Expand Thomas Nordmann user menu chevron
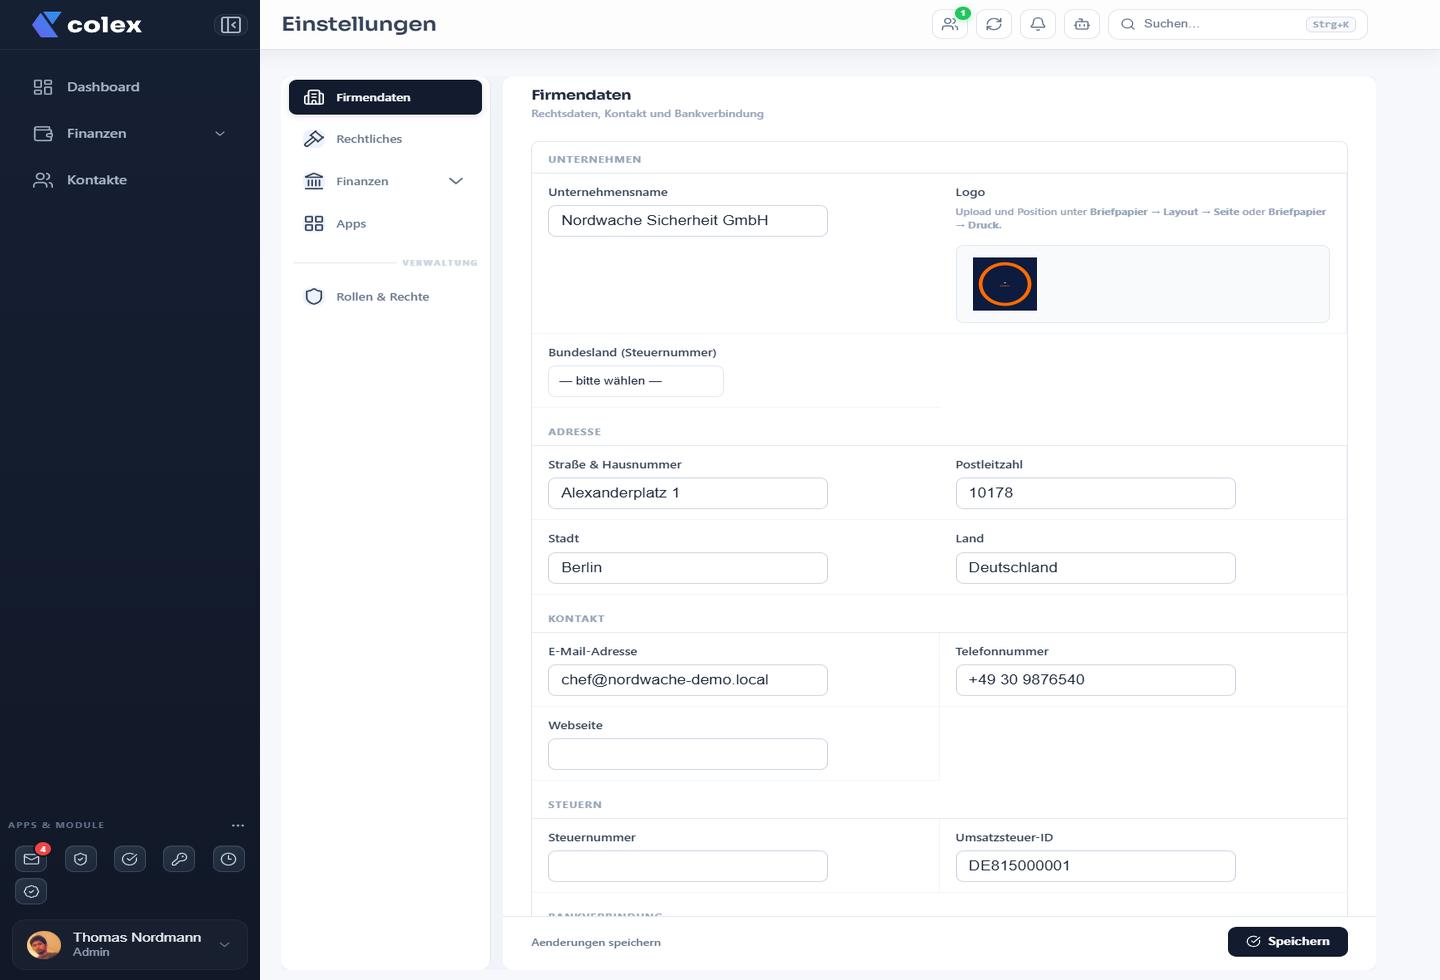 tap(225, 945)
